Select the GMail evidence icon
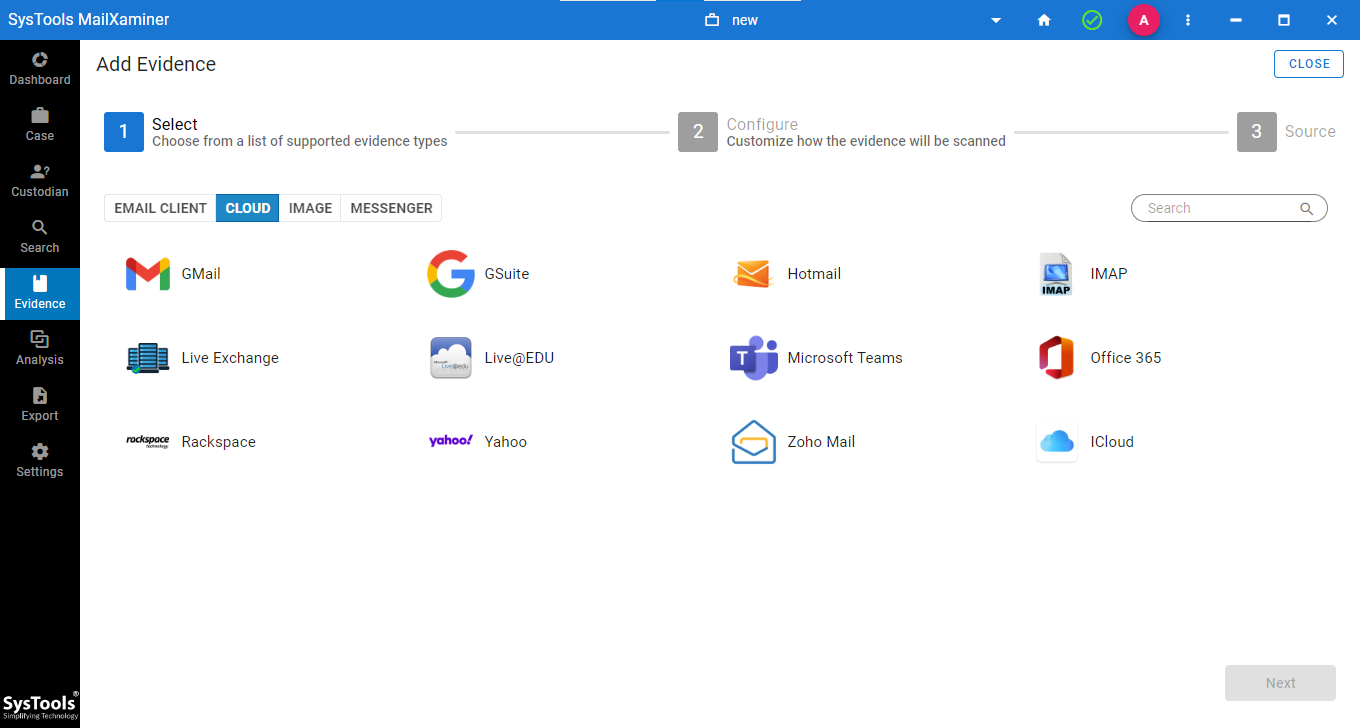 [x=148, y=274]
